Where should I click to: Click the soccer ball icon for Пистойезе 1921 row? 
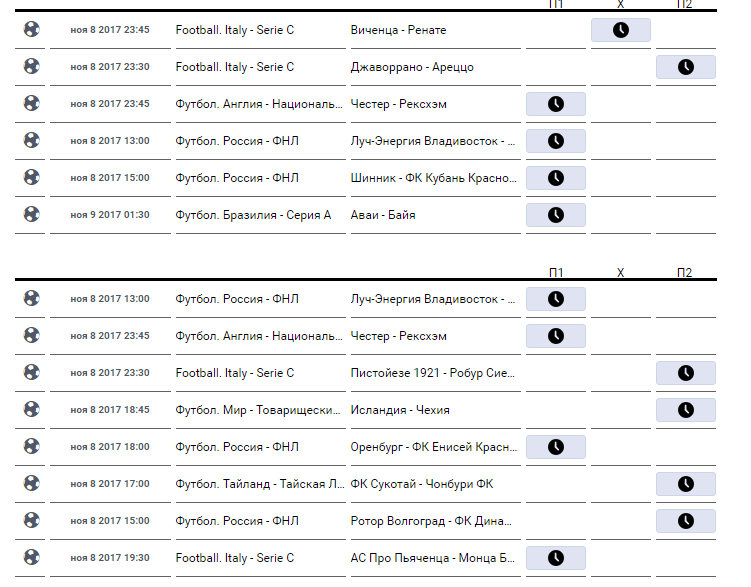point(32,372)
